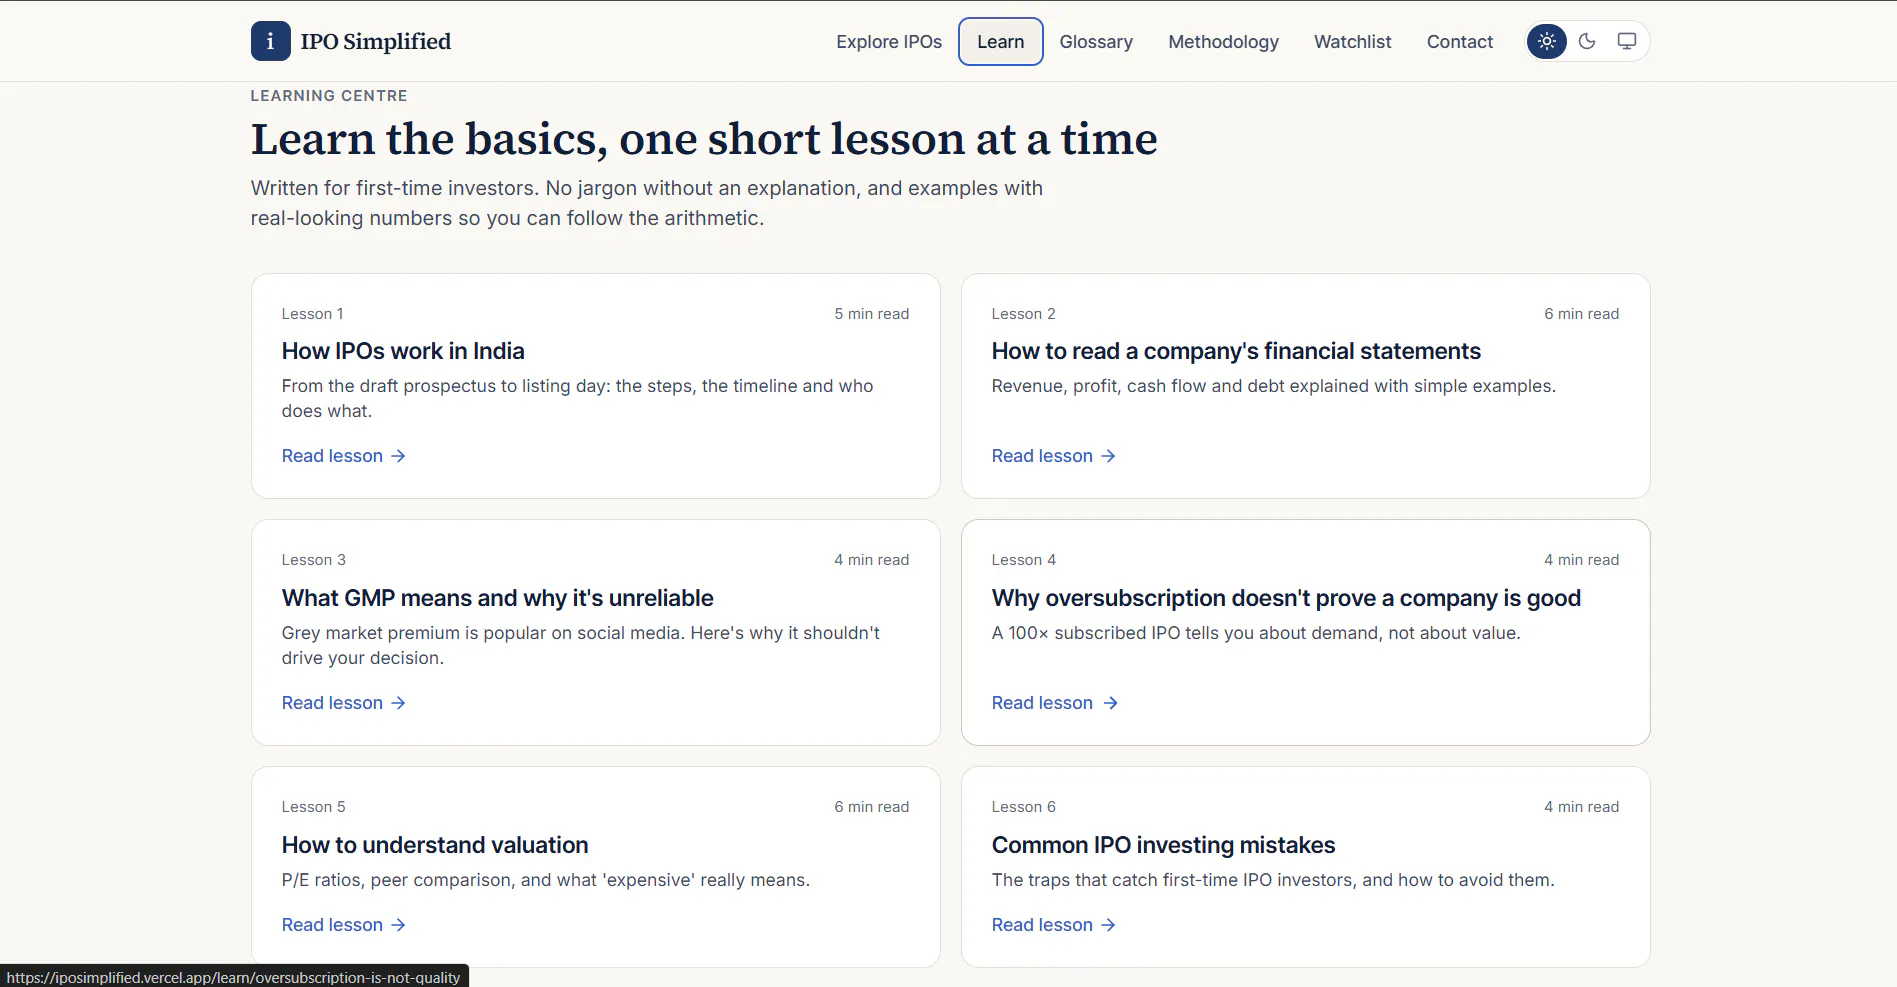Click the IPO Simplified logo icon
This screenshot has height=987, width=1897.
(270, 41)
